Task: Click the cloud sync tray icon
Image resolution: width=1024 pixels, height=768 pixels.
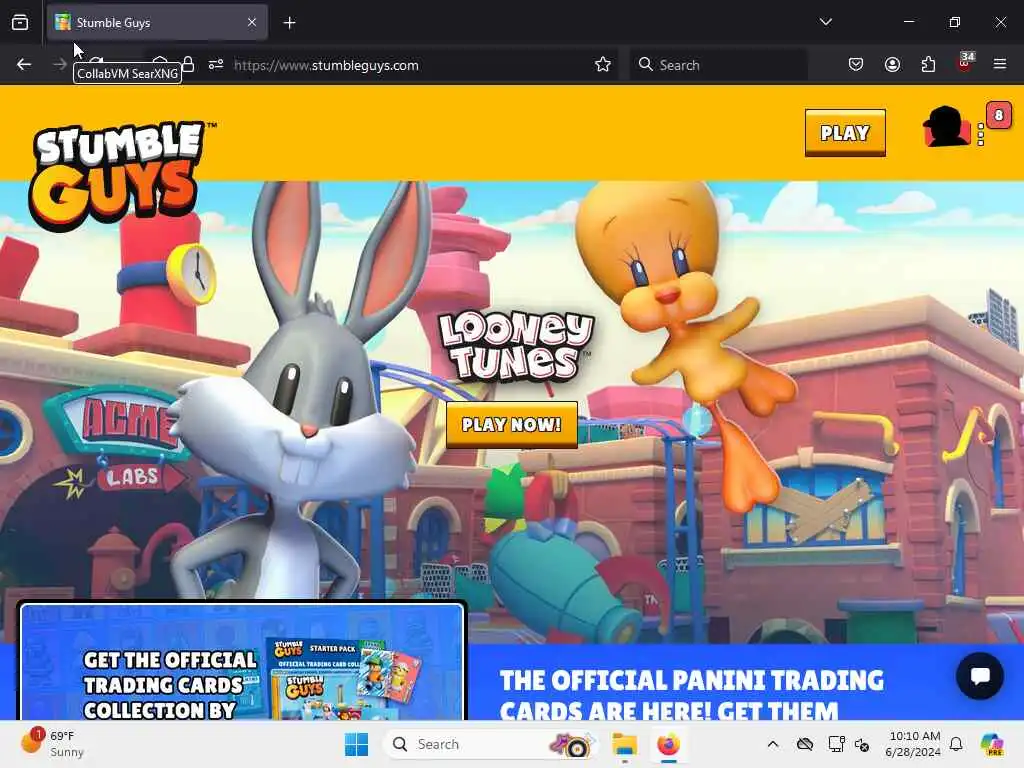Action: click(x=805, y=744)
